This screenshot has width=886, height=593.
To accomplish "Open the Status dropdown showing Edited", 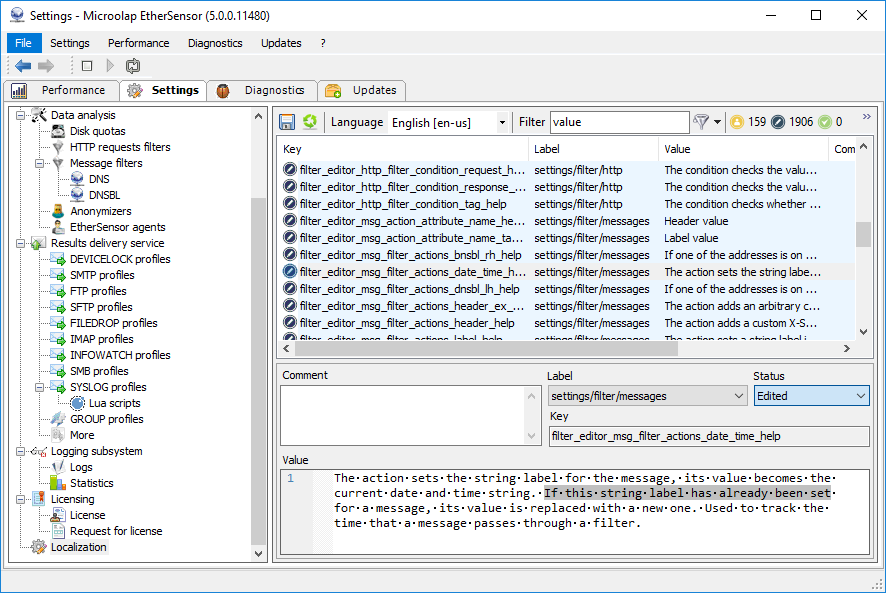I will (x=811, y=396).
